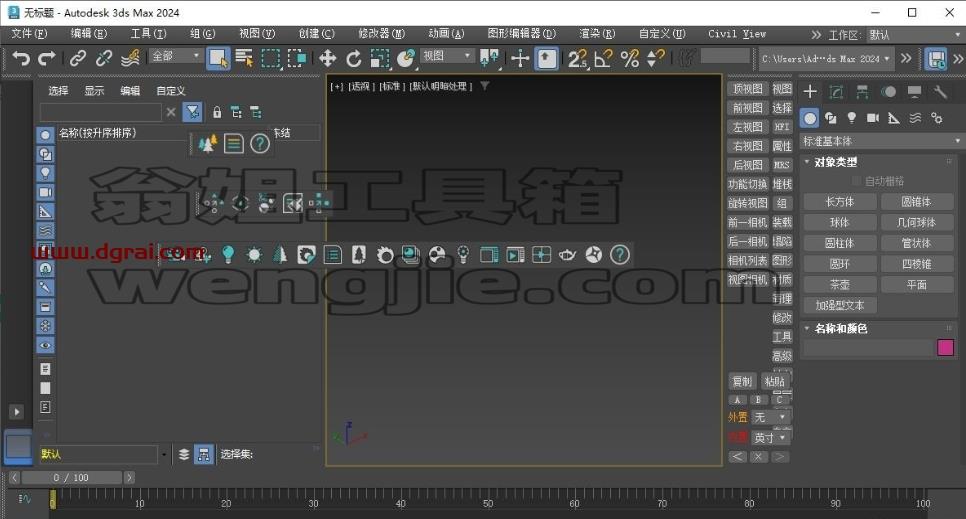The height and width of the screenshot is (519, 966).
Task: Click the Undo arrow in the main toolbar
Action: 21,59
